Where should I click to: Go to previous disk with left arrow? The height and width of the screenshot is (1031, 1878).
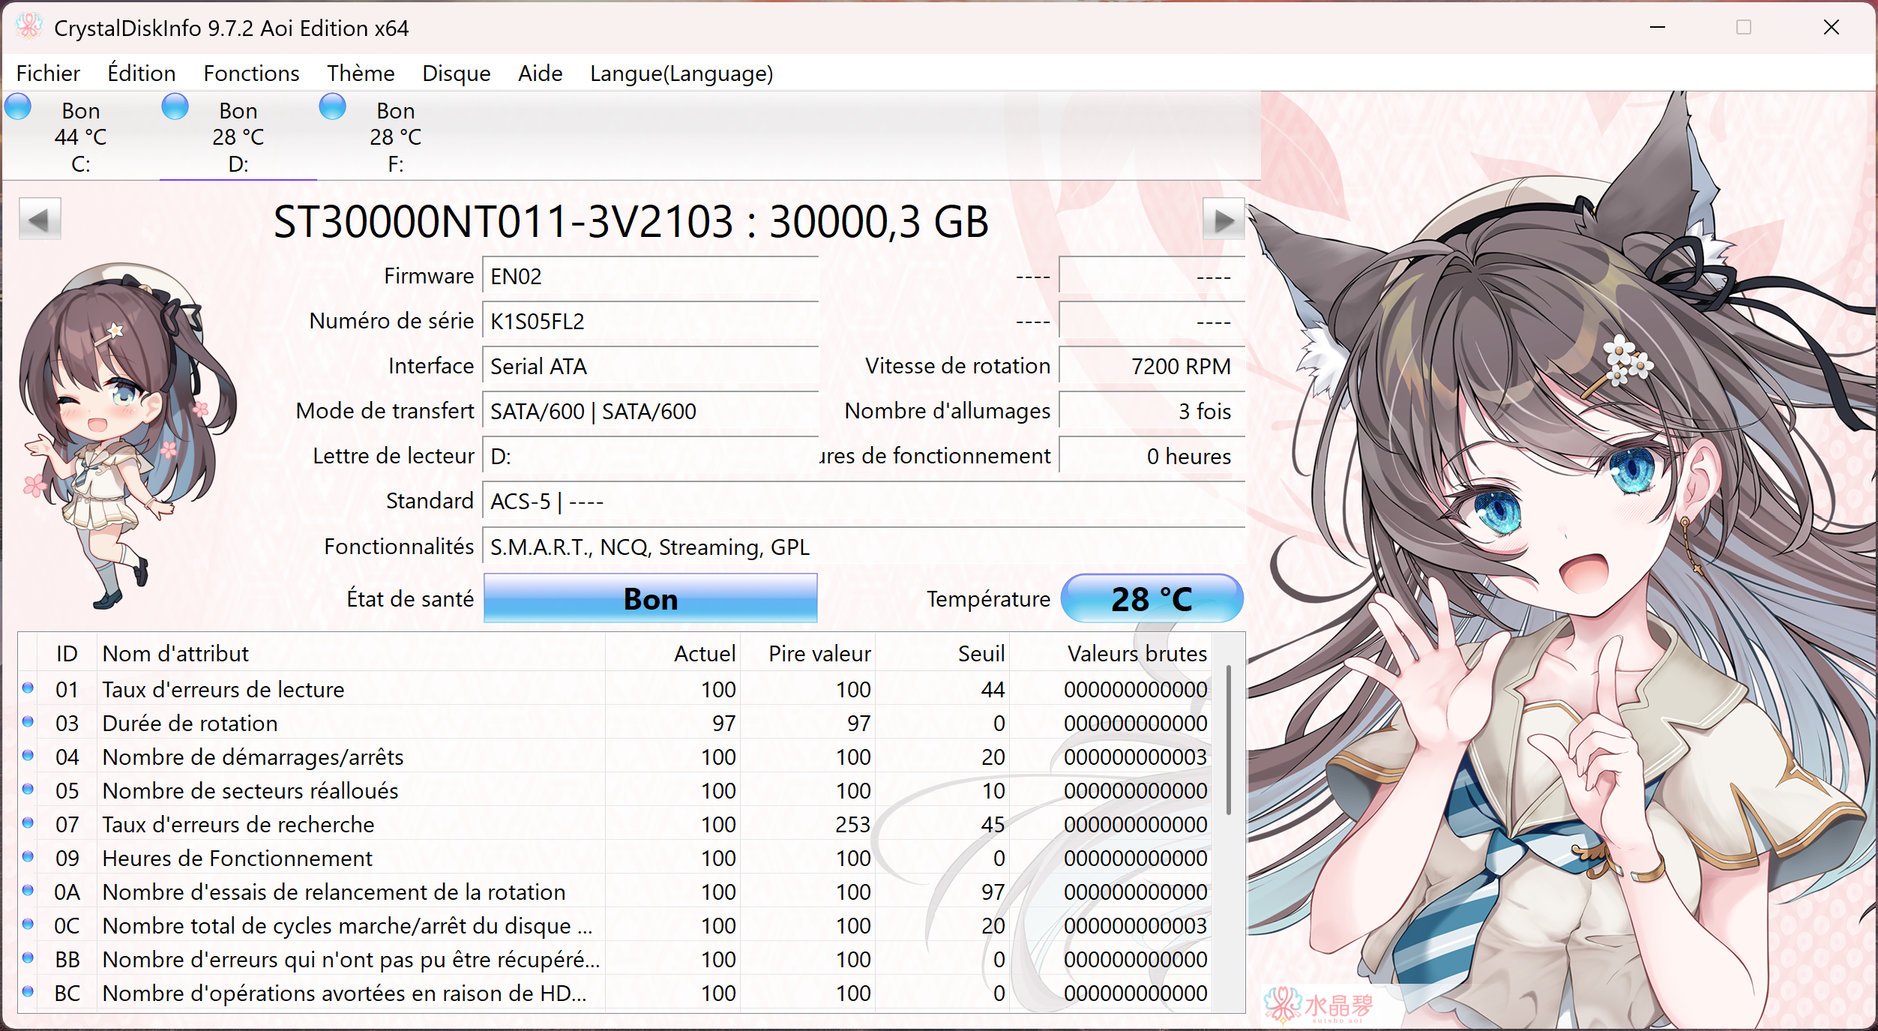coord(40,219)
